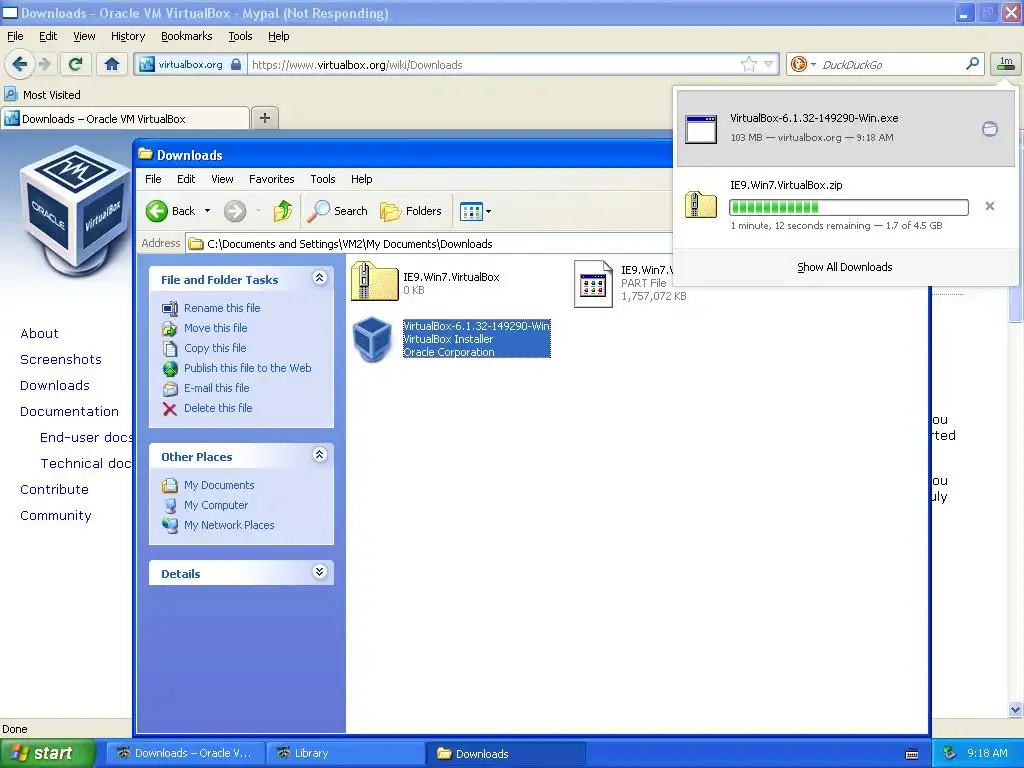Open Screenshots link on VirtualBox sidebar
Screen dimensions: 1024x768
tap(61, 359)
